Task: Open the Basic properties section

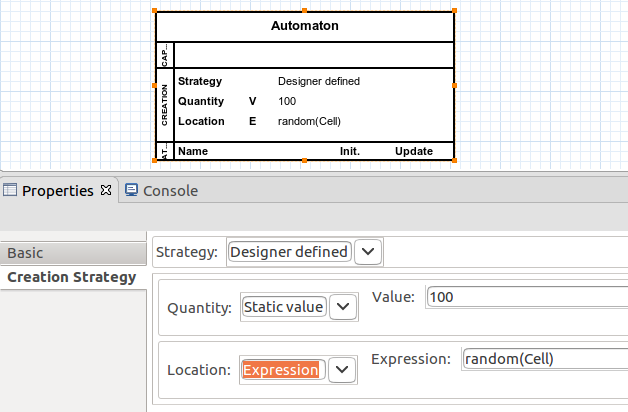Action: [27, 253]
